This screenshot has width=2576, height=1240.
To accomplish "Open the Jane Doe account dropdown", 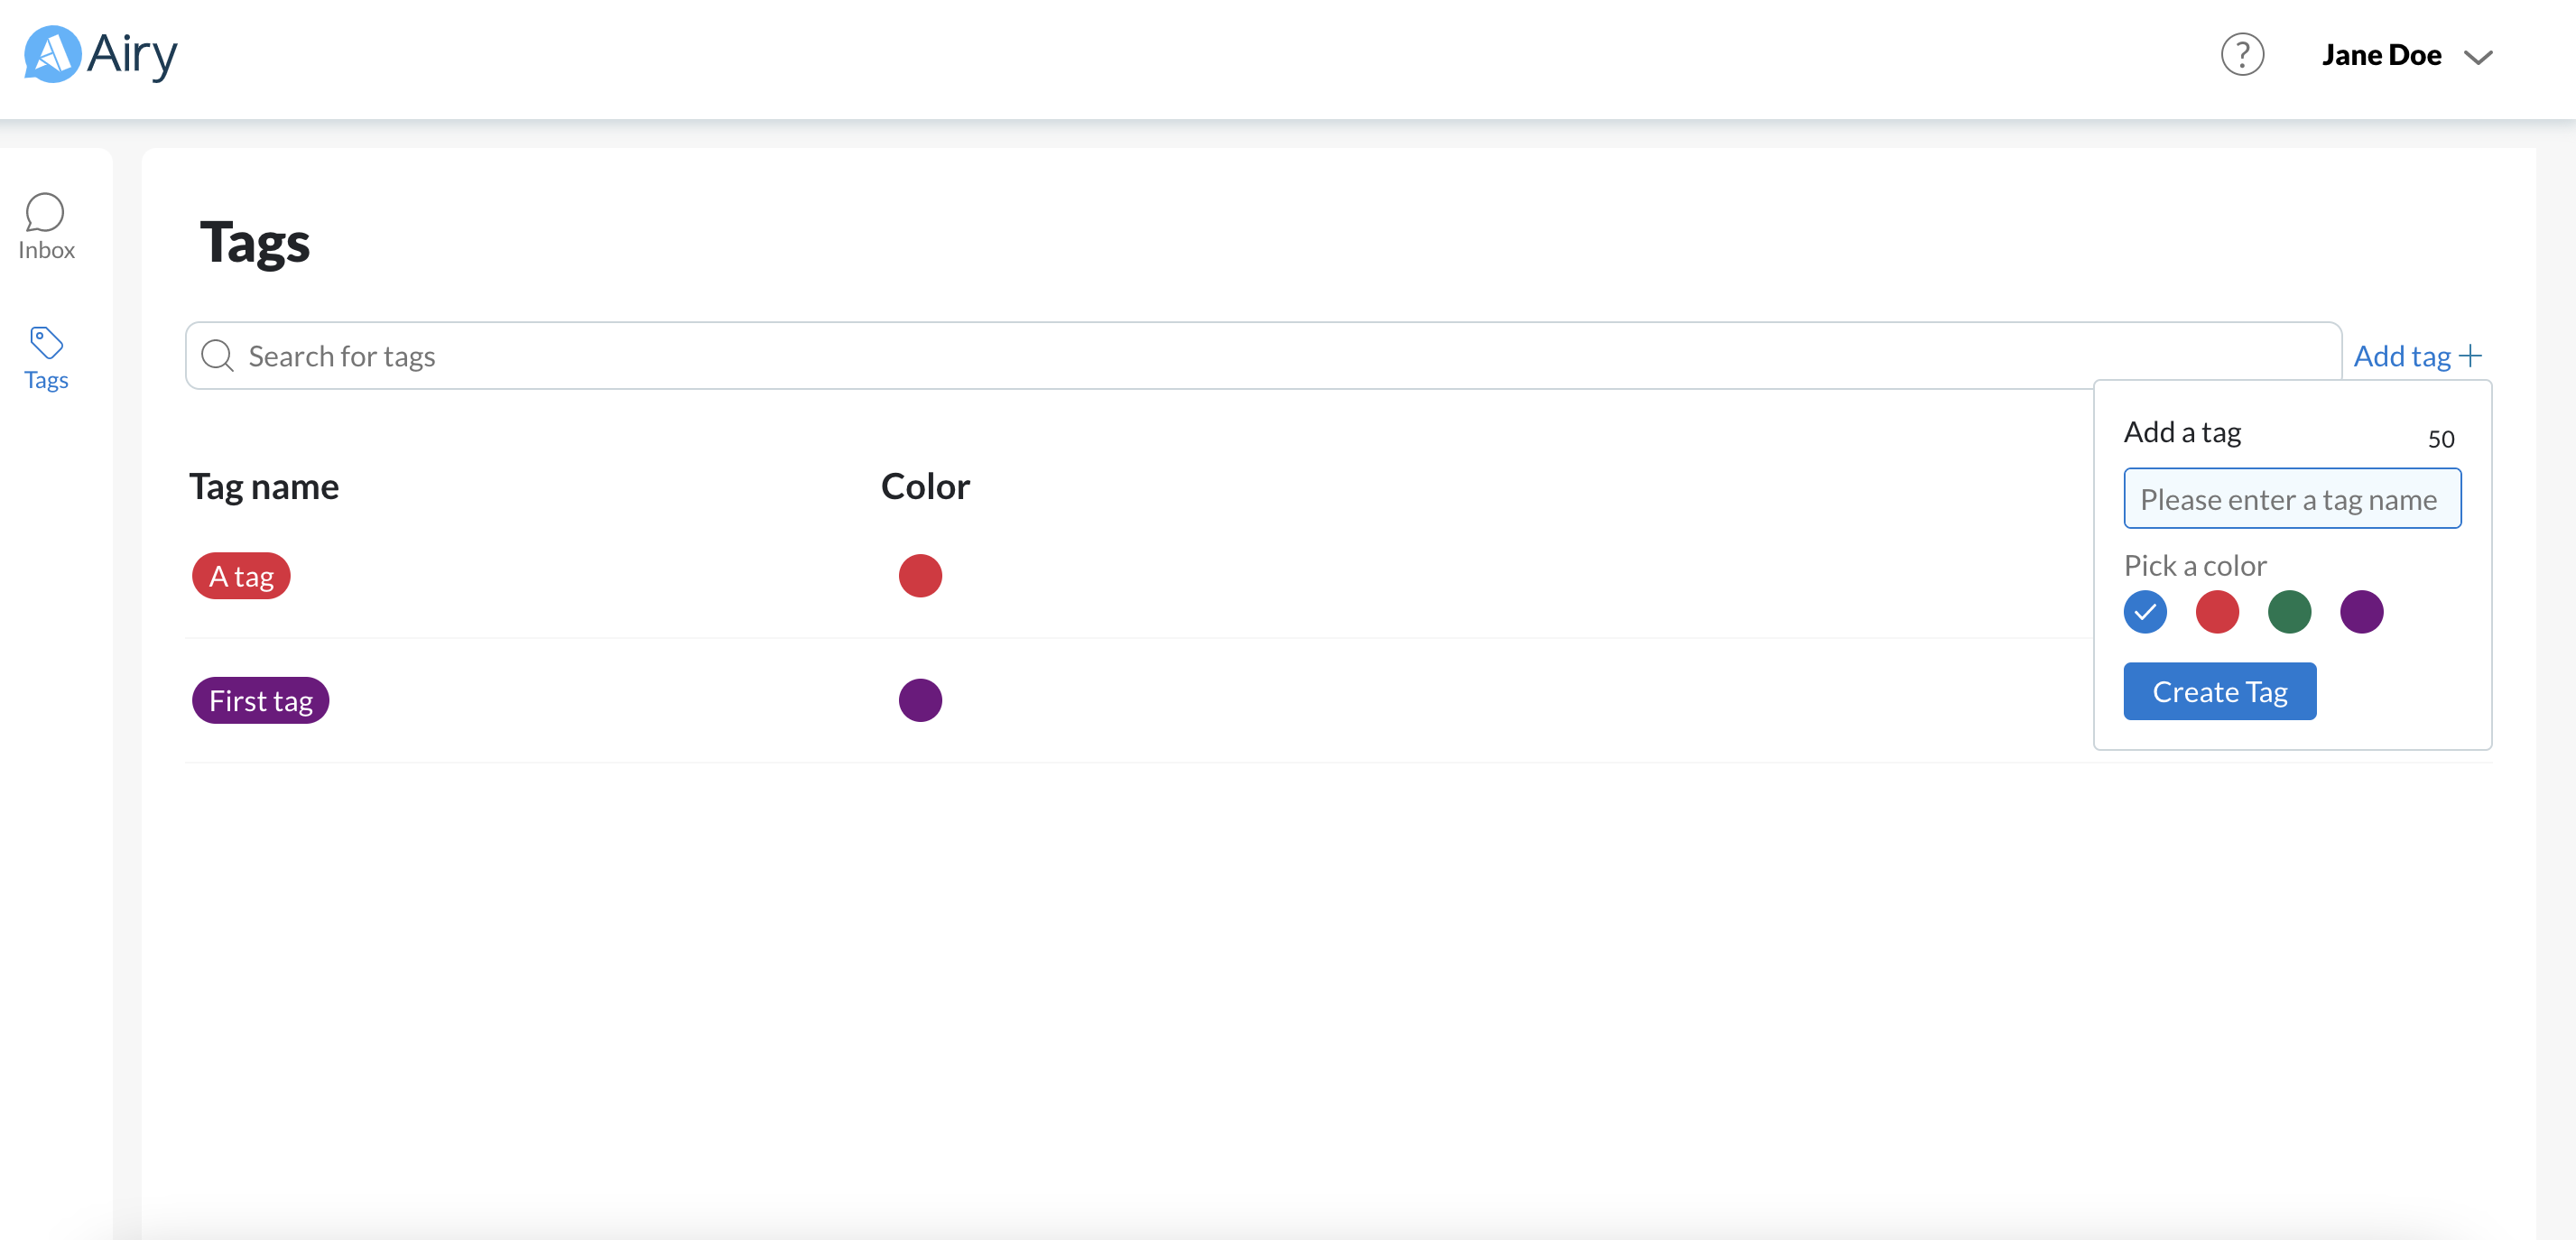I will [2381, 55].
